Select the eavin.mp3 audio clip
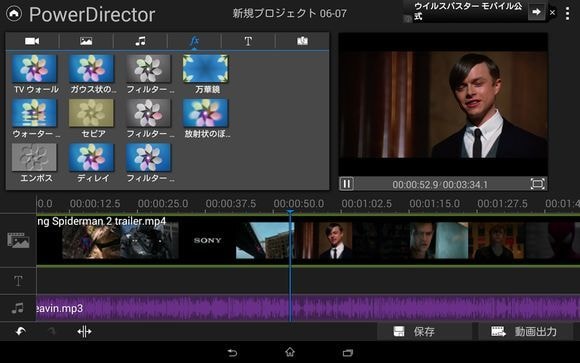Viewport: 580px width, 363px height. [308, 308]
